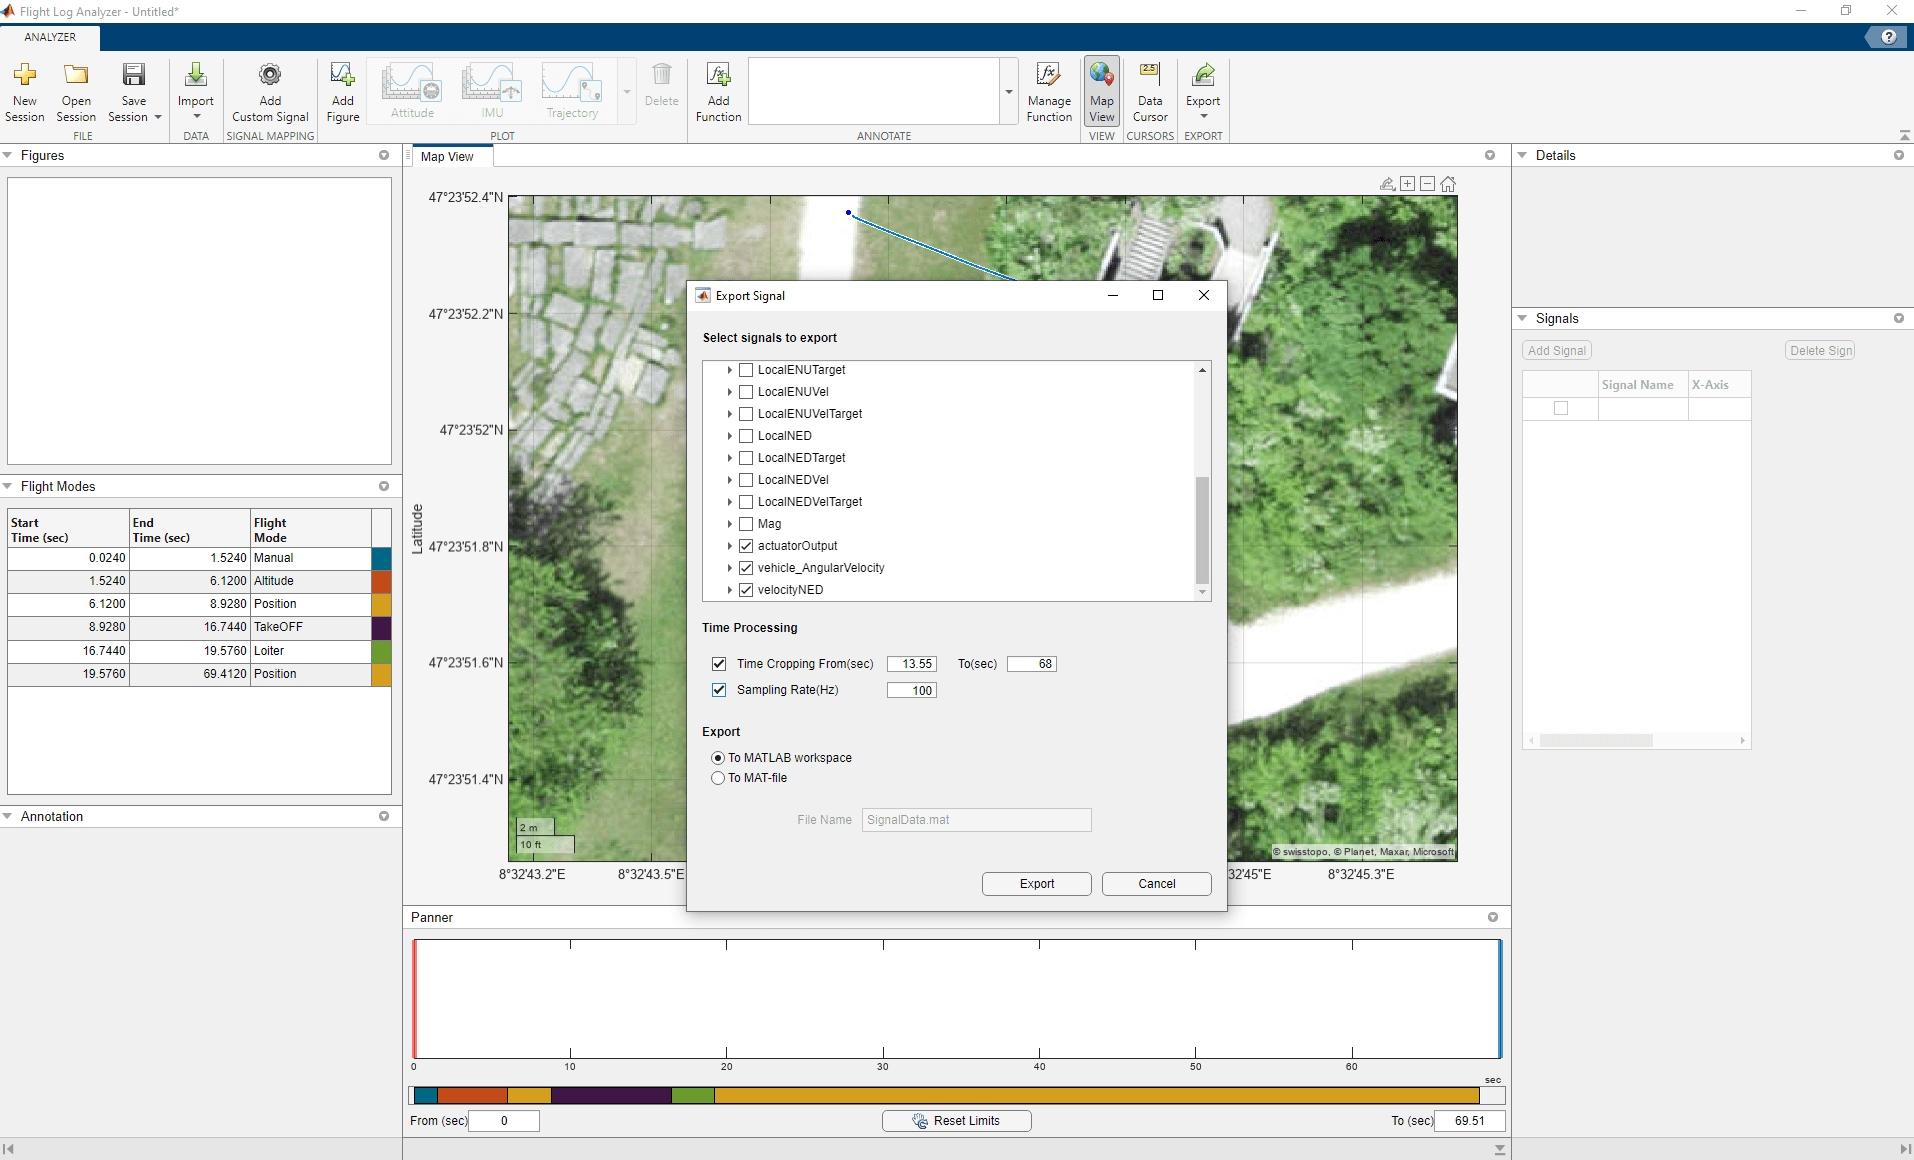The width and height of the screenshot is (1914, 1160).
Task: Select the To MAT-file radio option
Action: (x=718, y=778)
